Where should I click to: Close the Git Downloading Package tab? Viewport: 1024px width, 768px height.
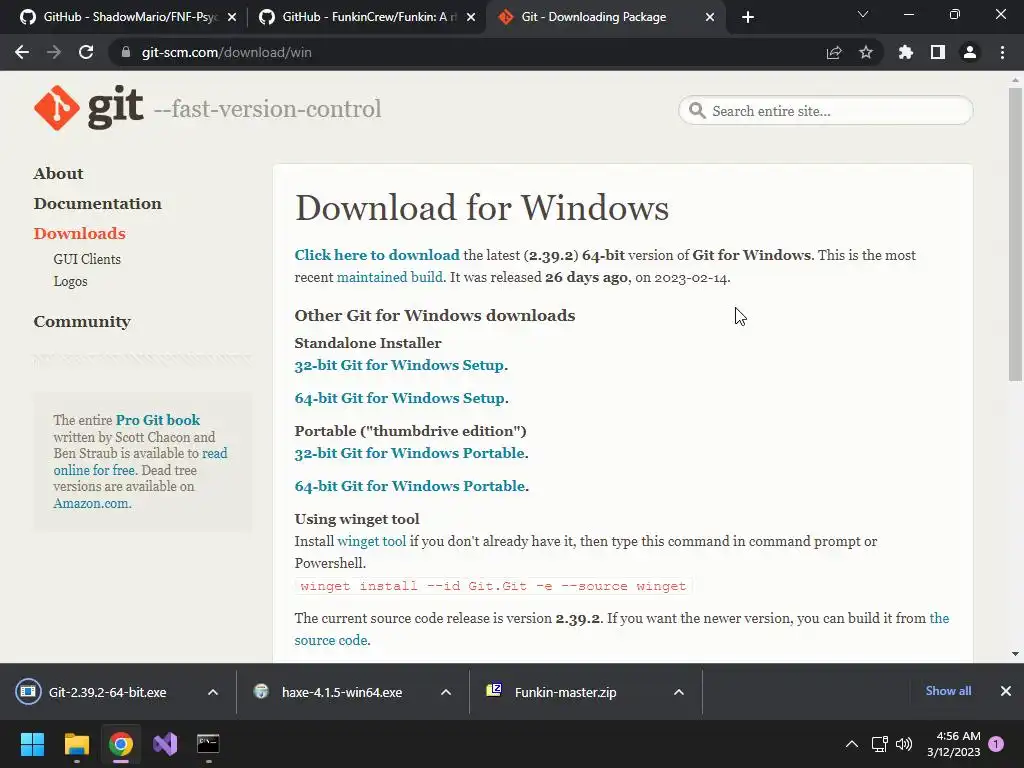pyautogui.click(x=710, y=17)
